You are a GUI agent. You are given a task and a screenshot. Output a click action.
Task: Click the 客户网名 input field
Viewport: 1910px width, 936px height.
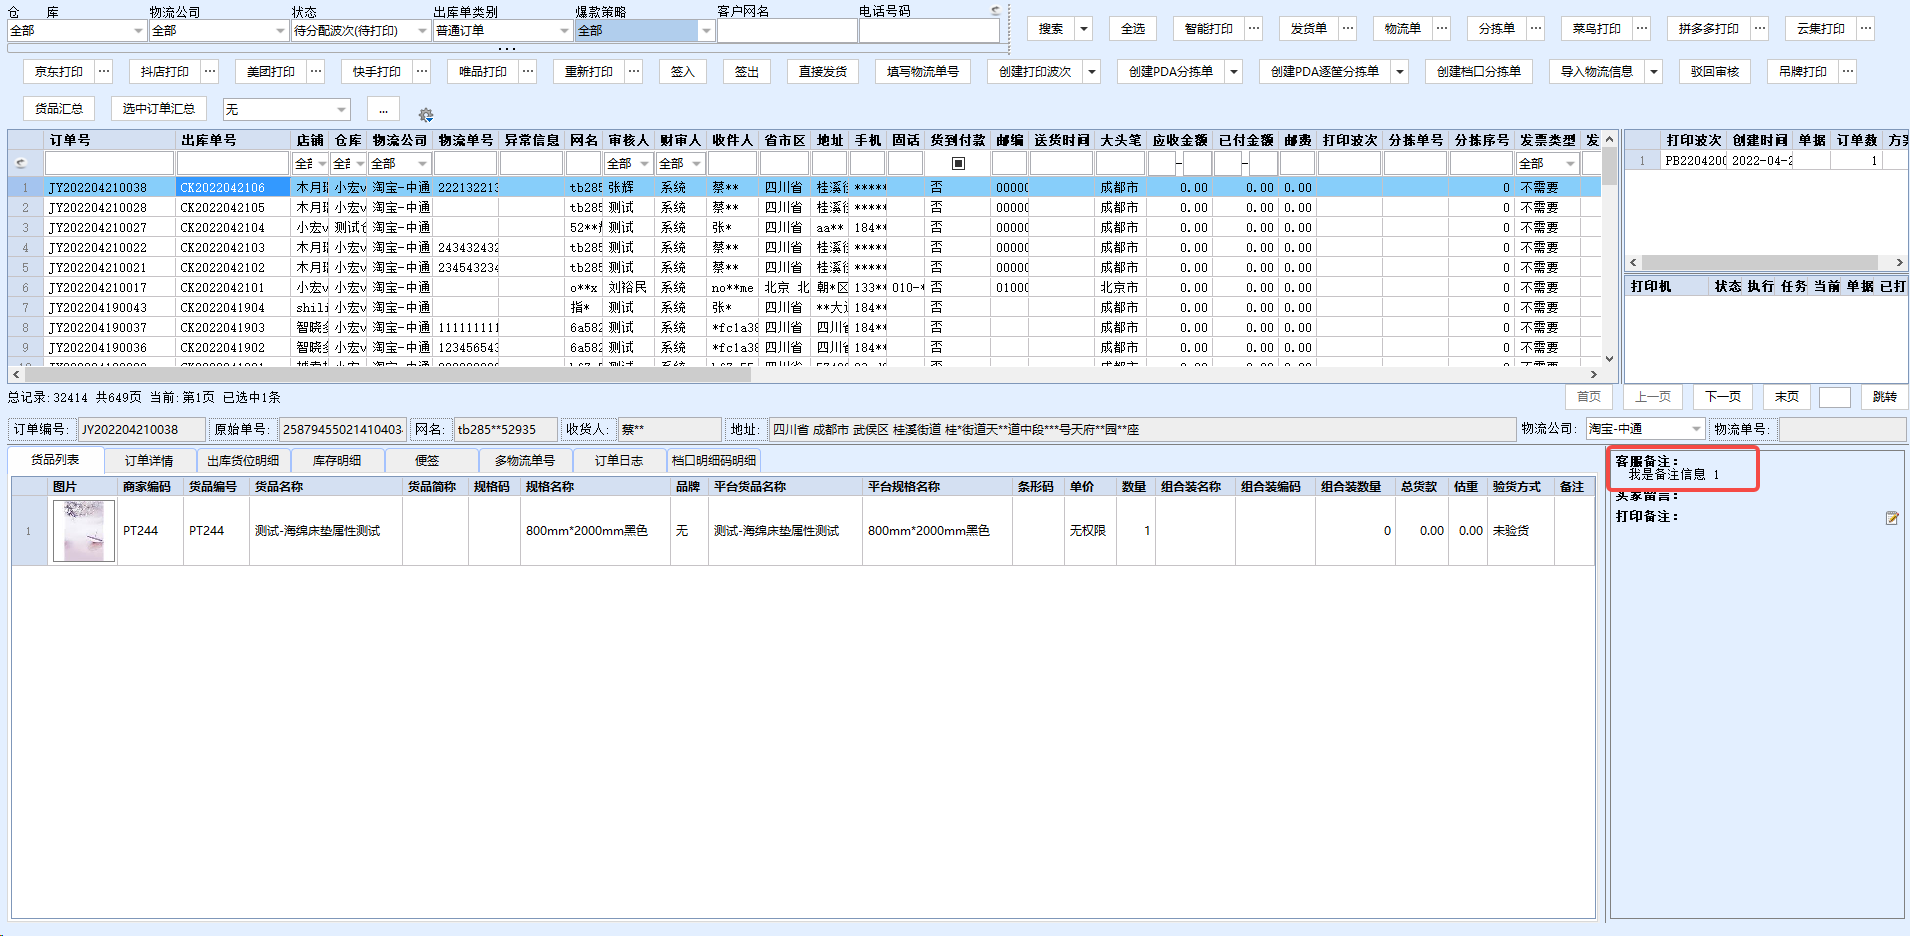coord(787,31)
